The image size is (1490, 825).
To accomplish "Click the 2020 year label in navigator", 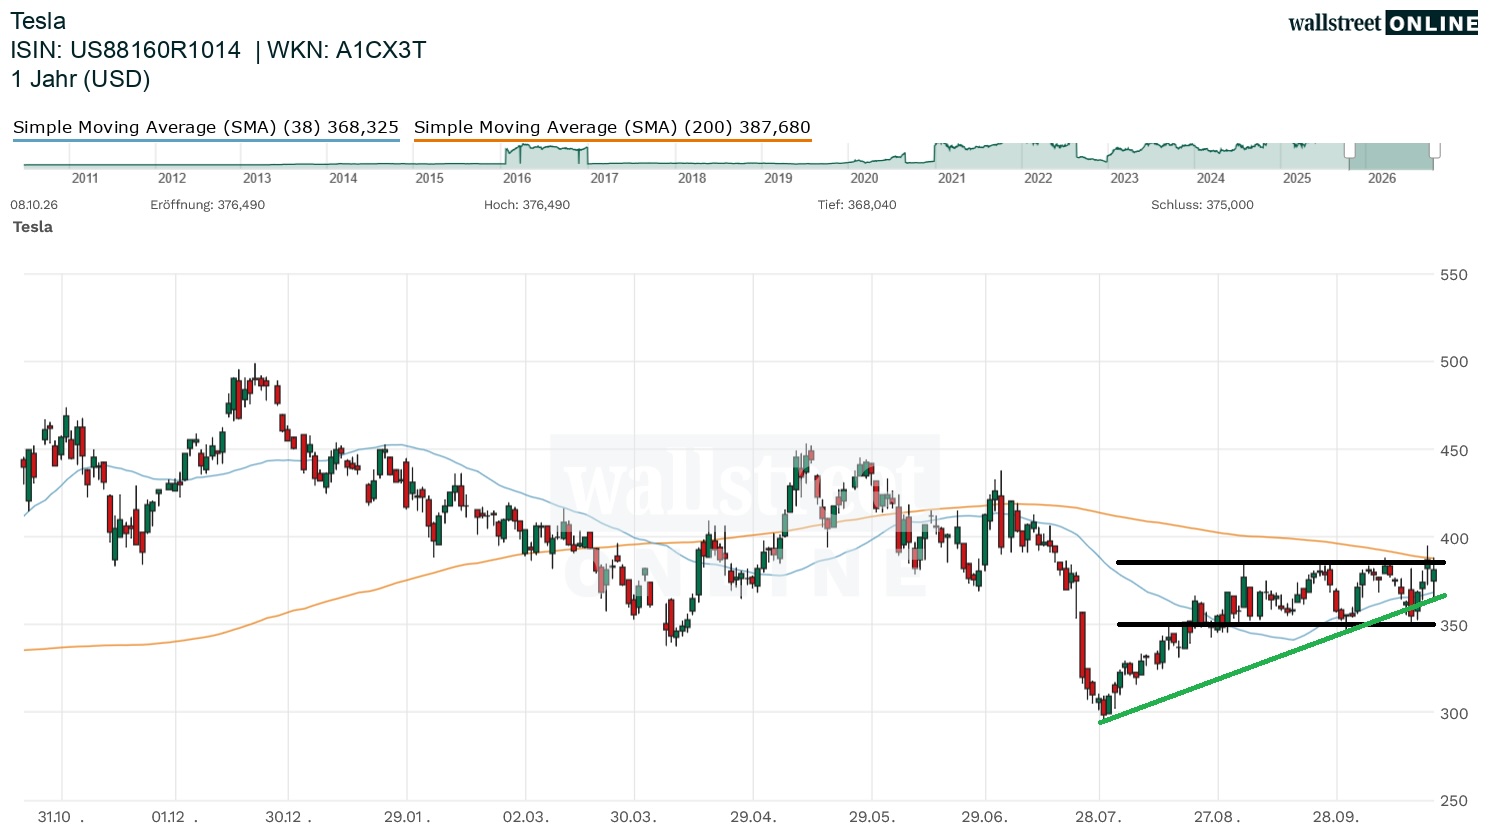I will [864, 178].
